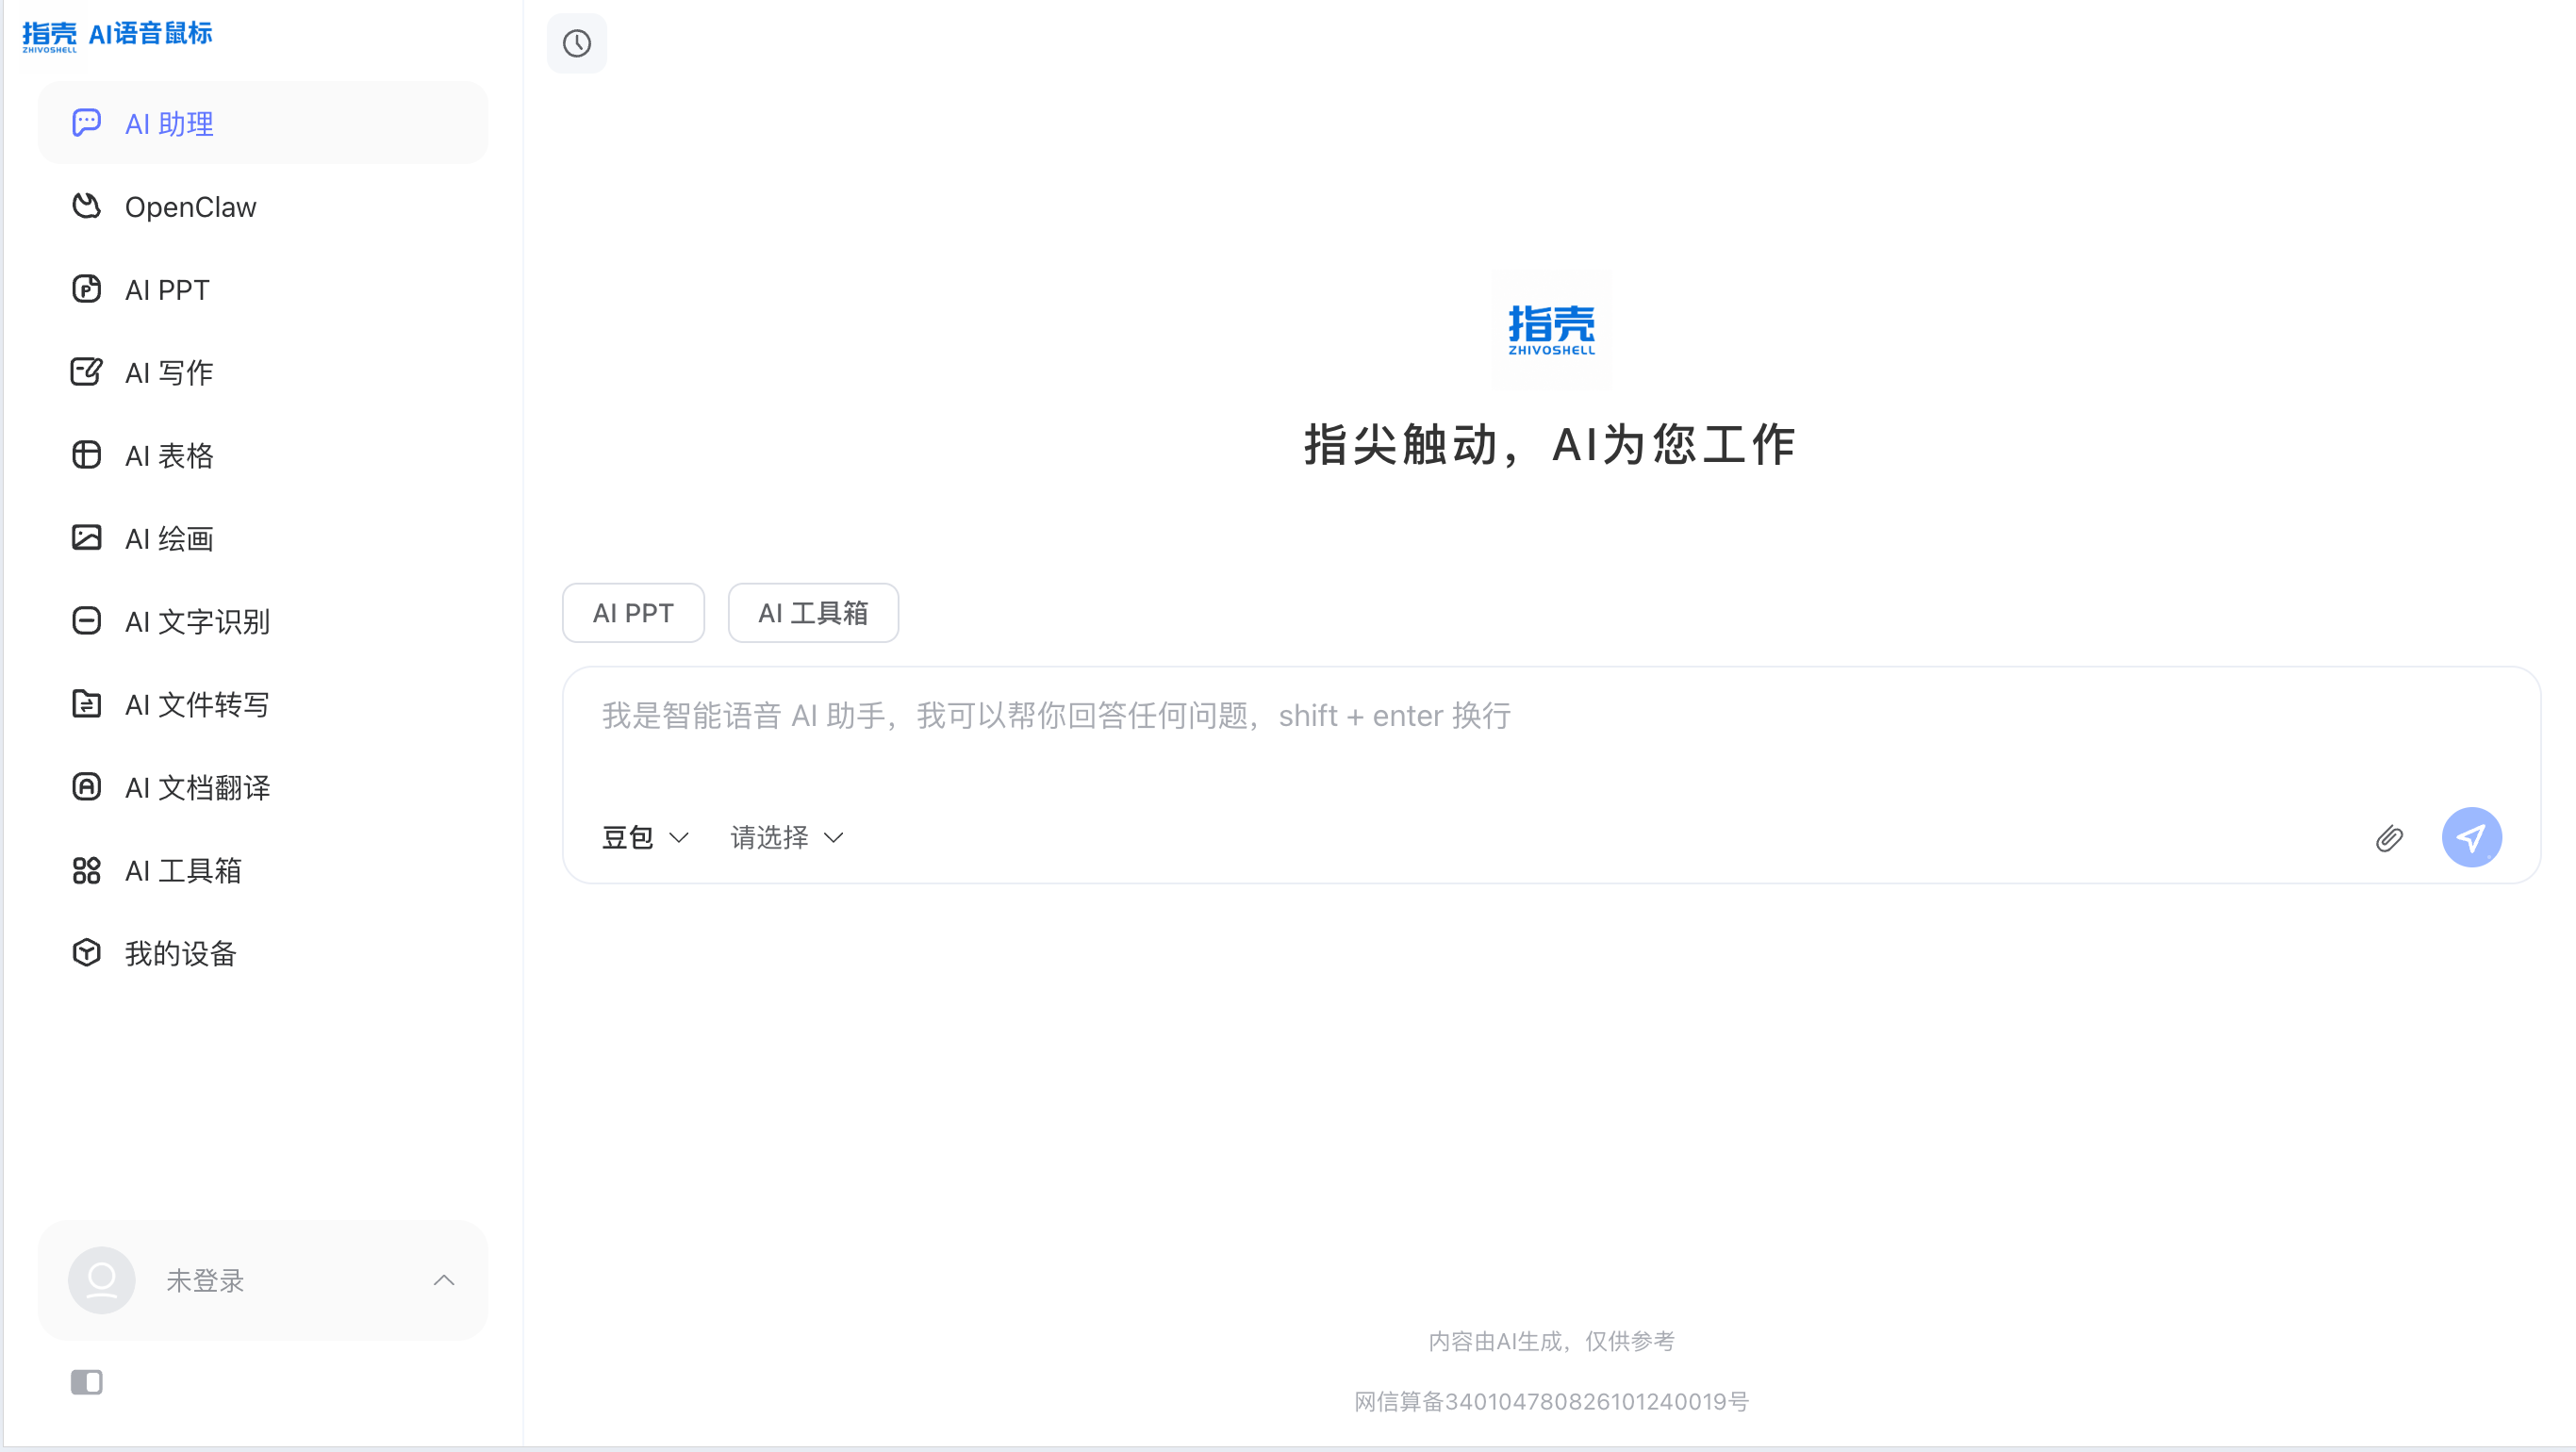Click 内容由AI生成，仅供参考 notice
Viewport: 2576px width, 1452px height.
pos(1551,1341)
